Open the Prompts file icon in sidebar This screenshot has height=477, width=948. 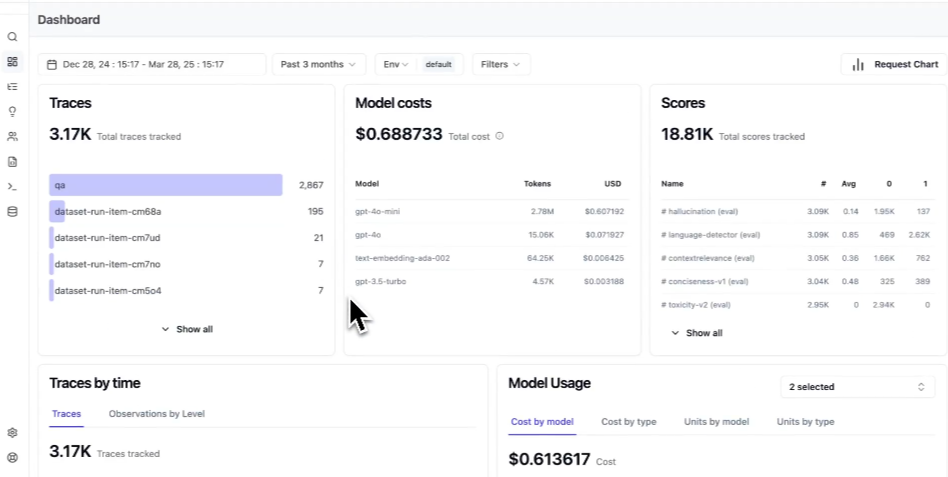12,162
